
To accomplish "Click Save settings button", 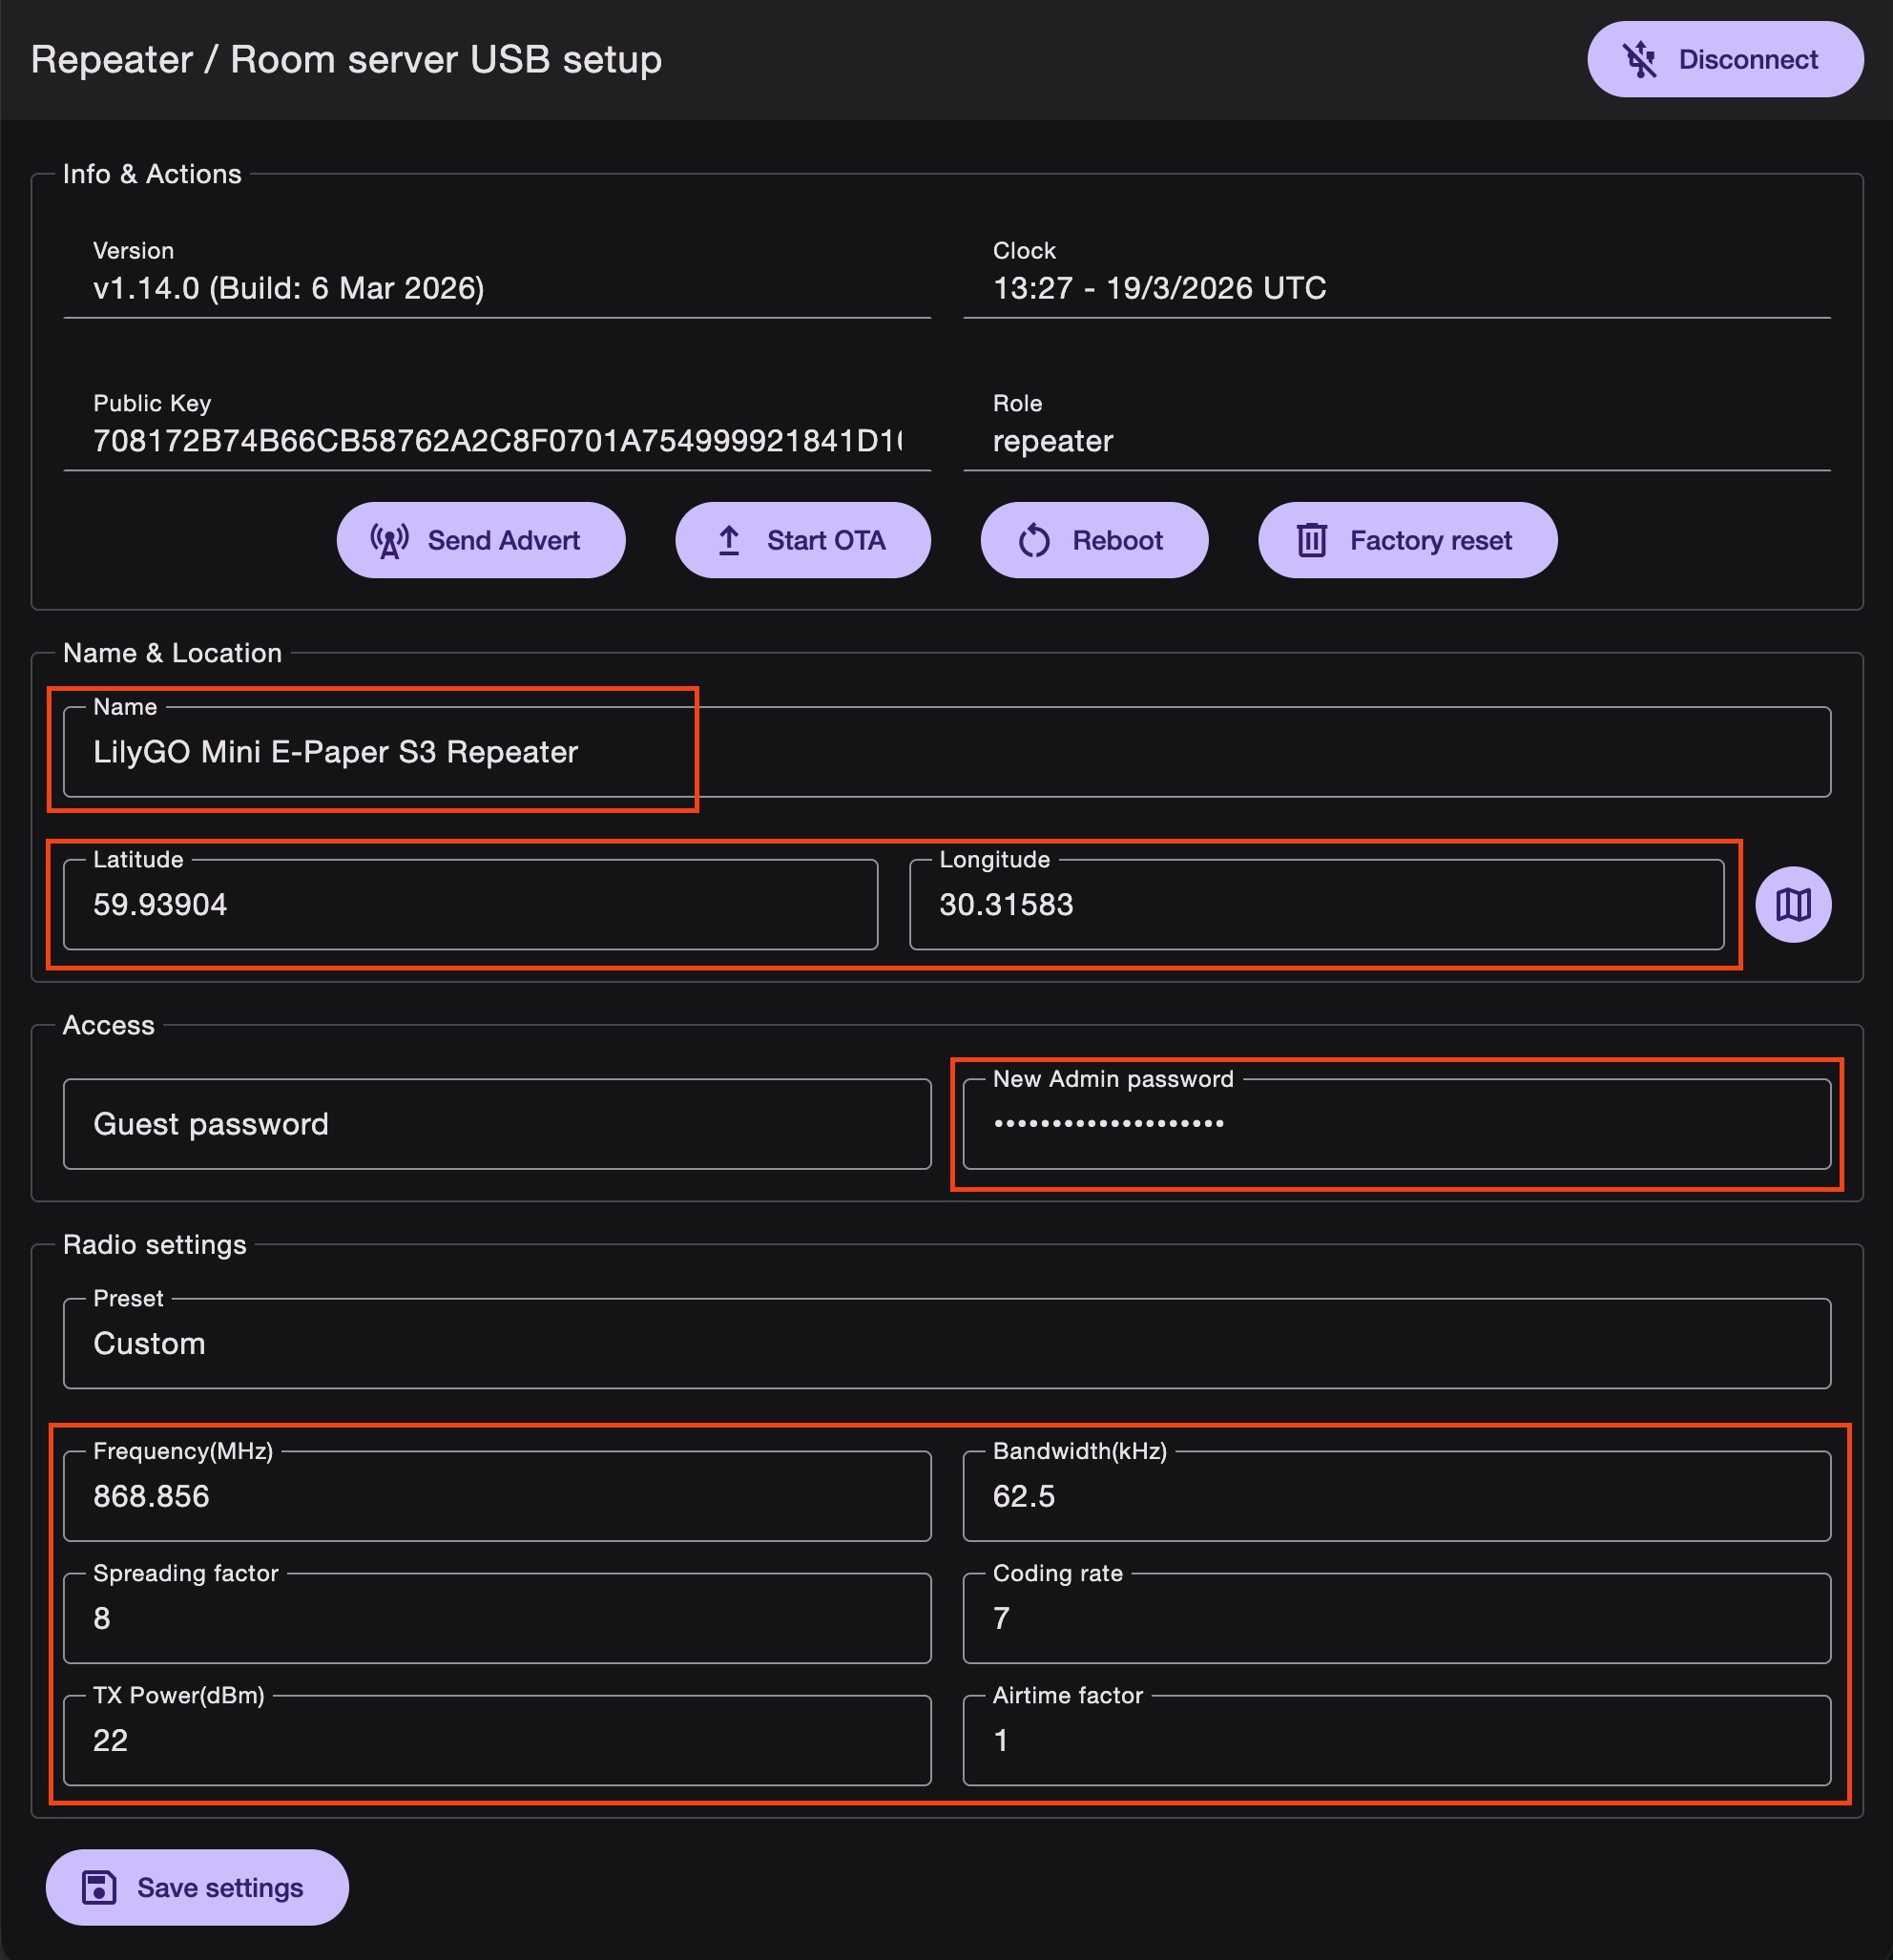I will point(197,1887).
